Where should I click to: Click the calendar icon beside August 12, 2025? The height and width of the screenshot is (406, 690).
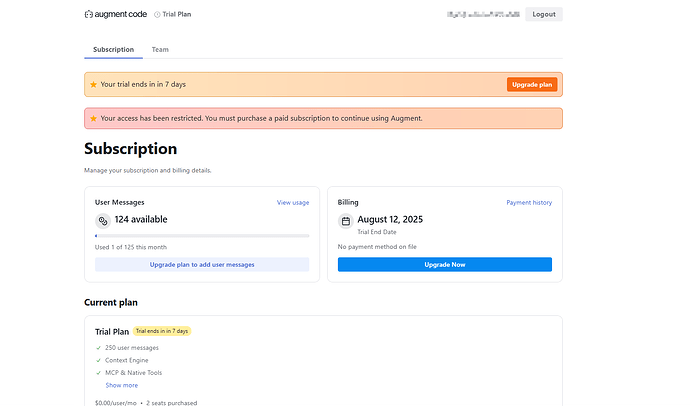[345, 221]
